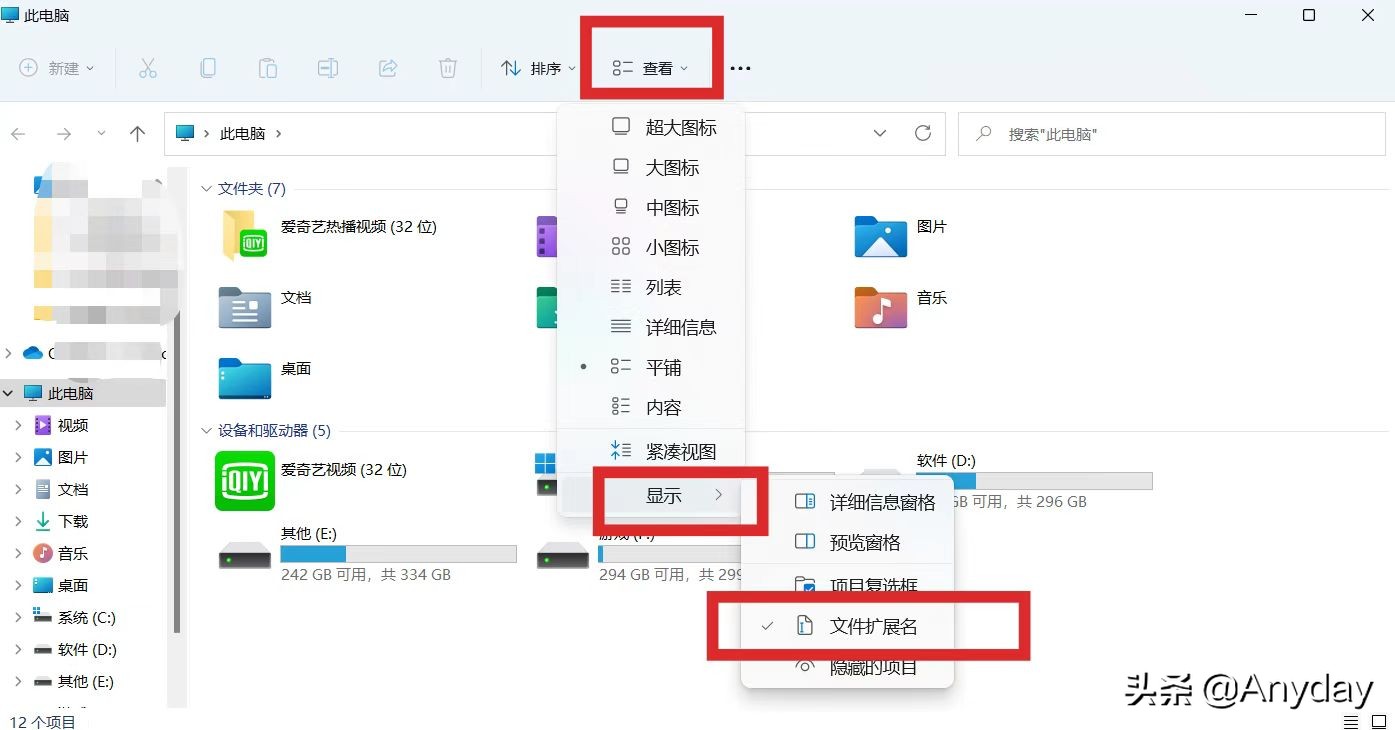The width and height of the screenshot is (1395, 730).
Task: Click the Paste icon in the toolbar
Action: 268,68
